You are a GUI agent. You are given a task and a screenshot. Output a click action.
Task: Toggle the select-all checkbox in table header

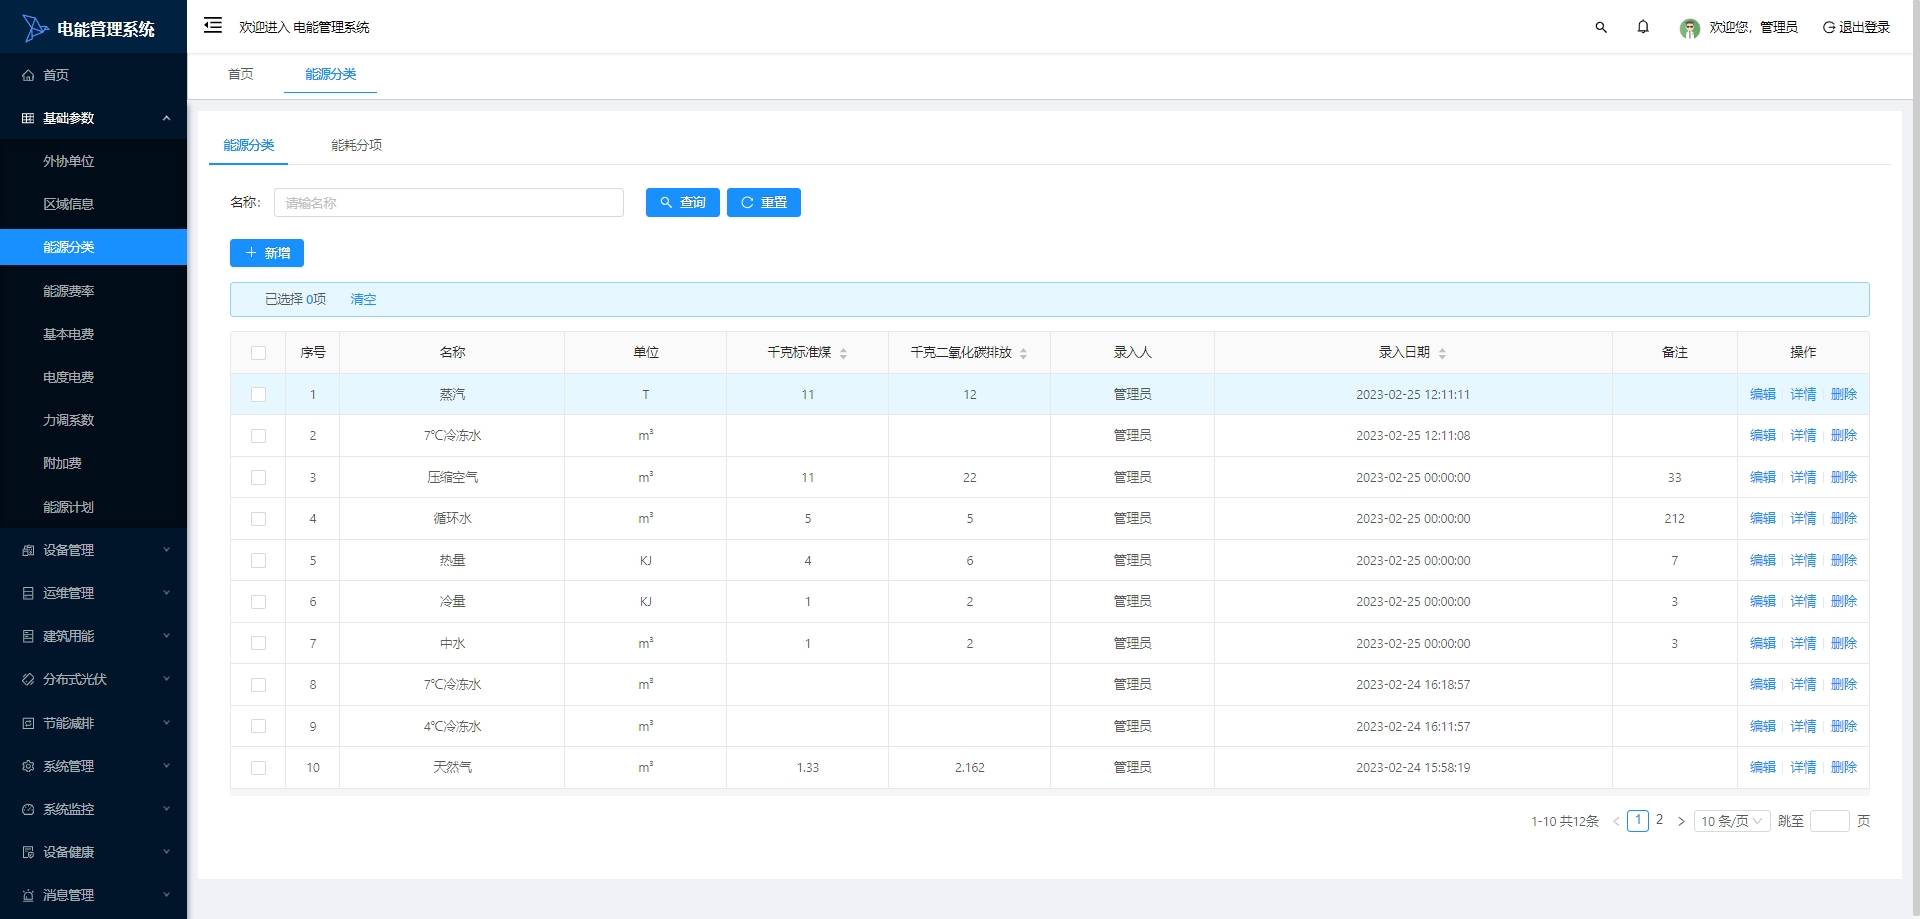click(258, 353)
